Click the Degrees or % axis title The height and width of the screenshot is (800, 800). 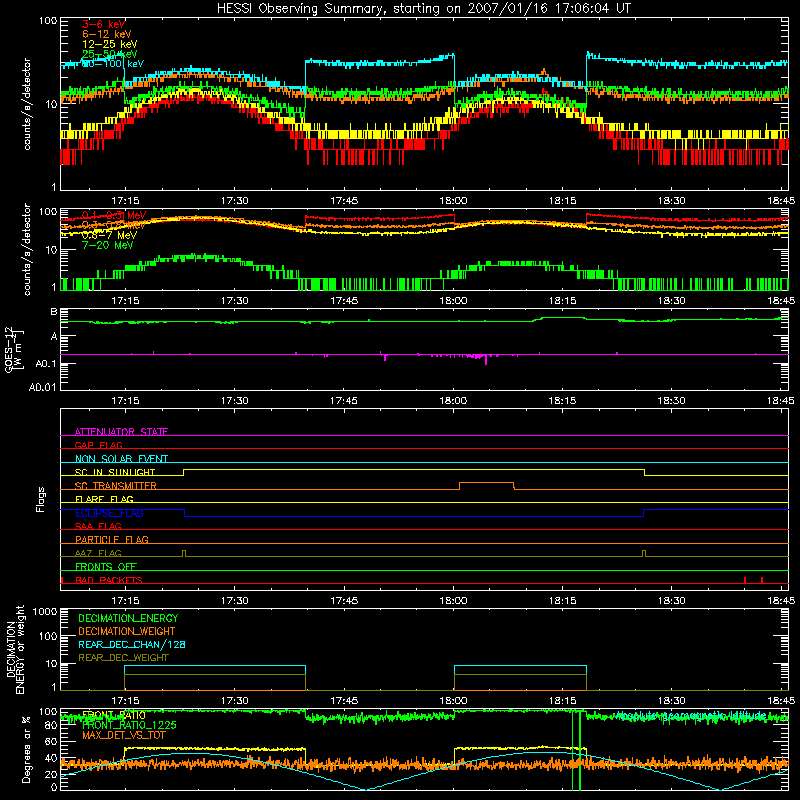26,749
